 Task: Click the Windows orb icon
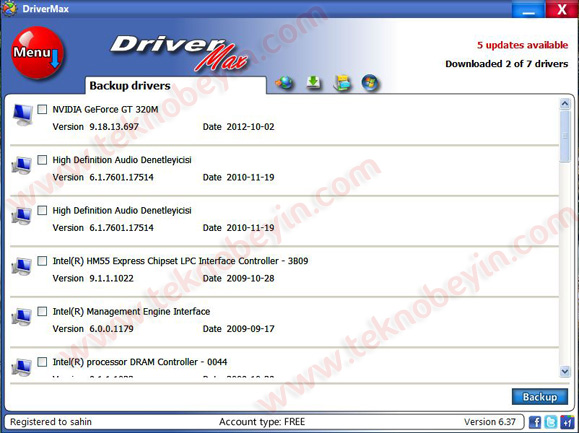click(370, 82)
